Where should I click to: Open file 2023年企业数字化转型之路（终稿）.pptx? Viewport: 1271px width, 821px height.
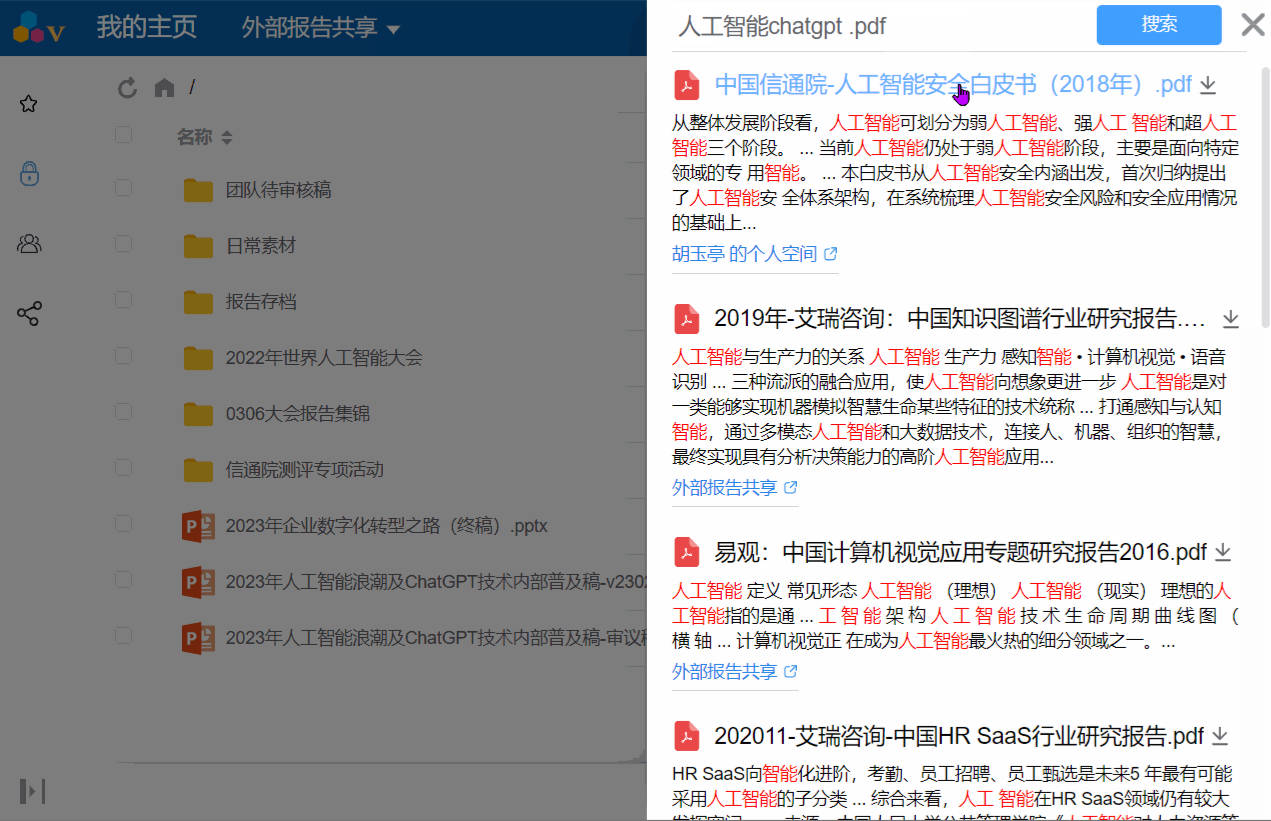[x=387, y=526]
